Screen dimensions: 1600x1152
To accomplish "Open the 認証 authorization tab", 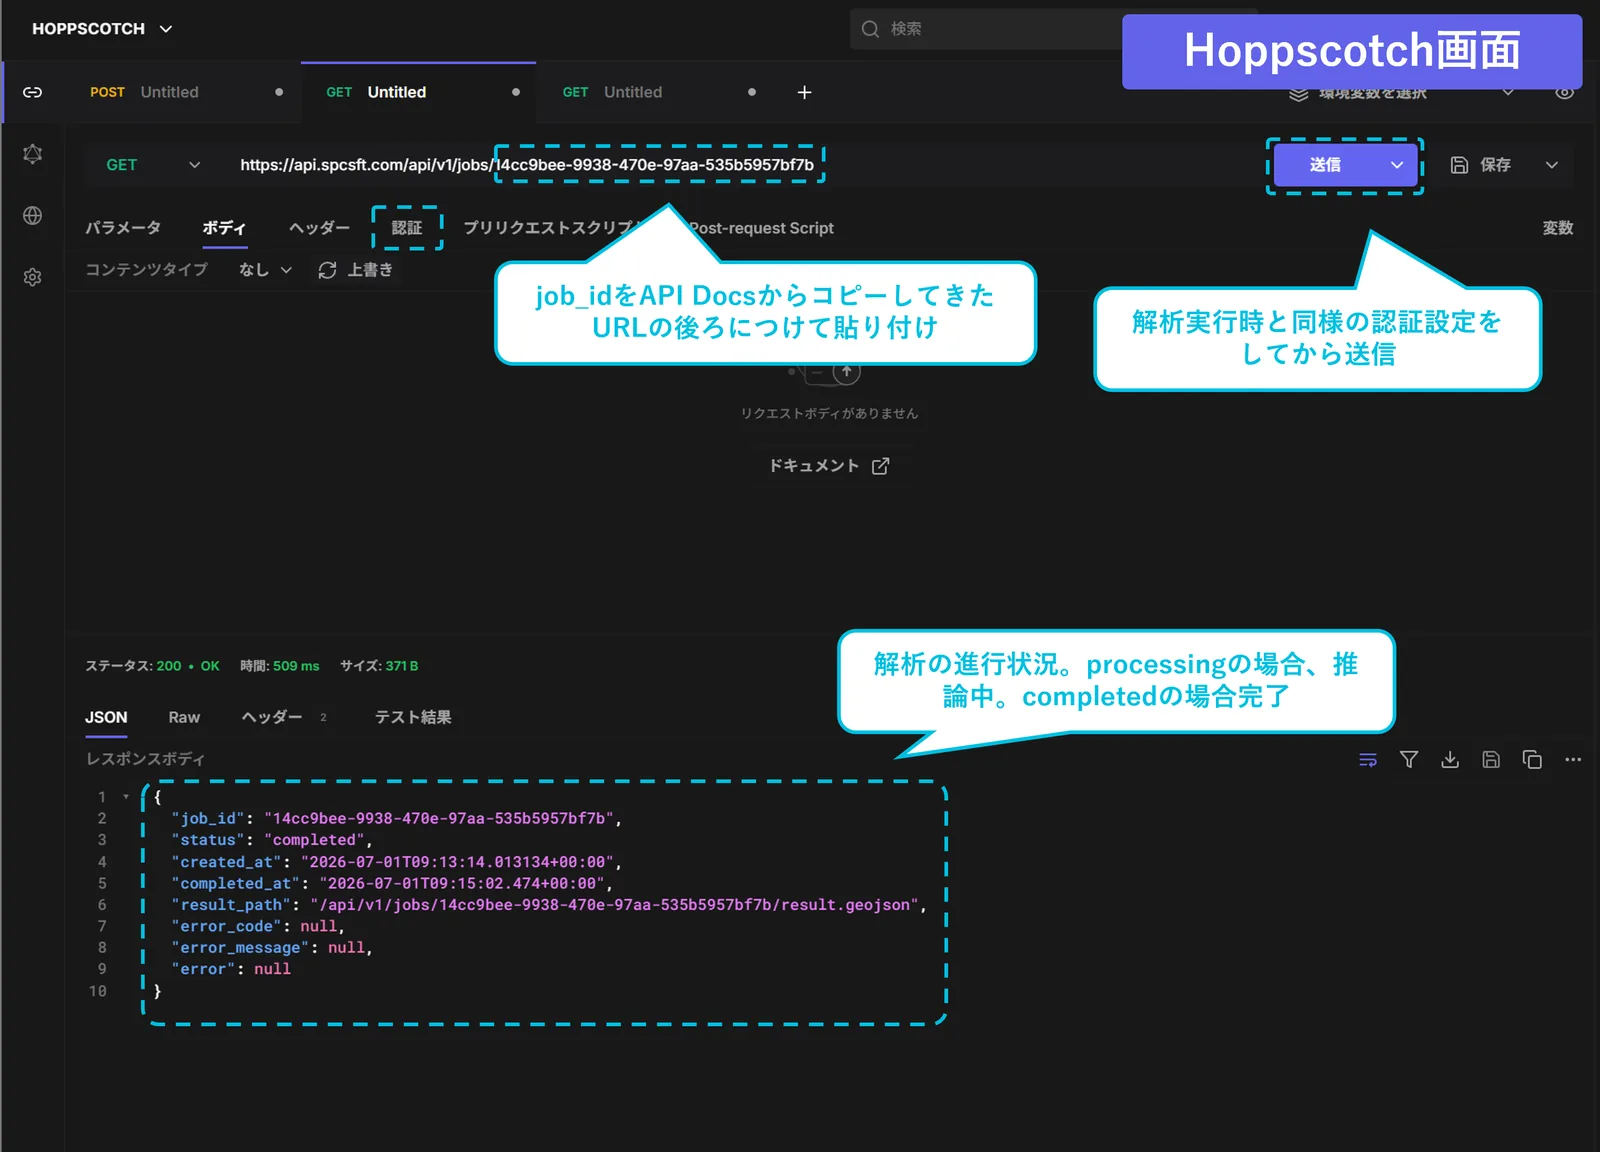I will 407,228.
